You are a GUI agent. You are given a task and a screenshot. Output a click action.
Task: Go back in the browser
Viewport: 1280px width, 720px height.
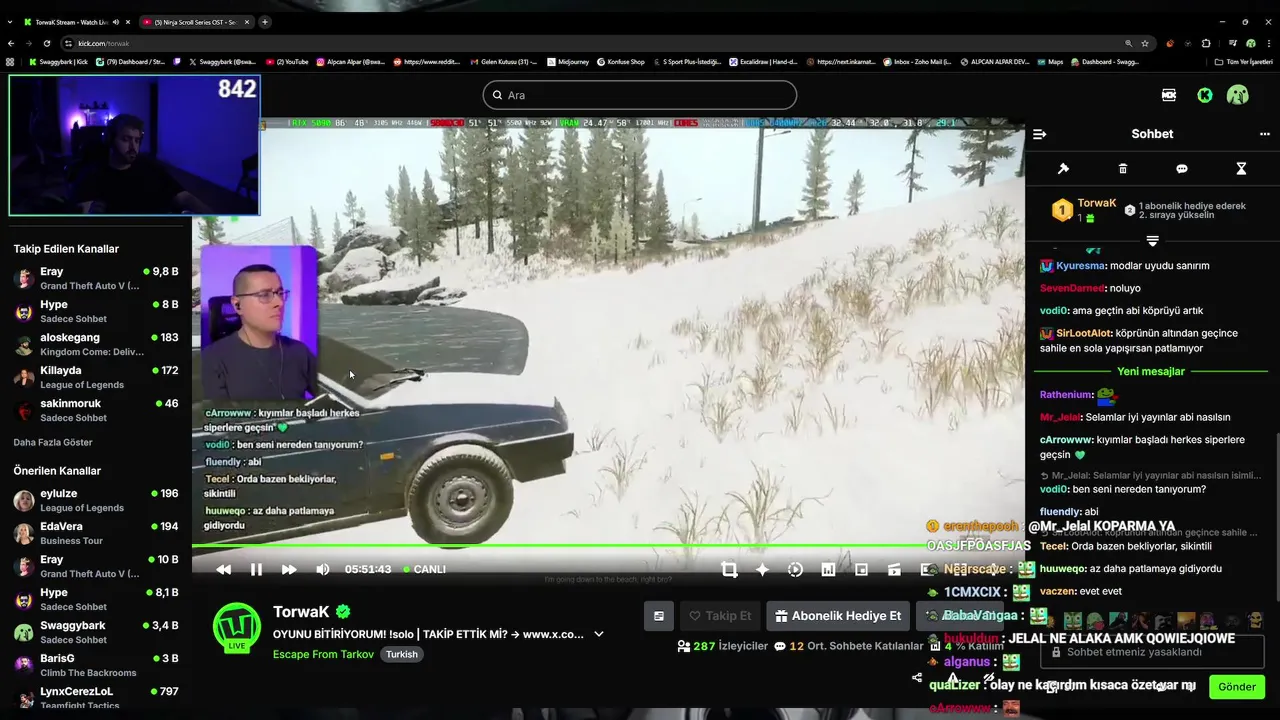(11, 43)
